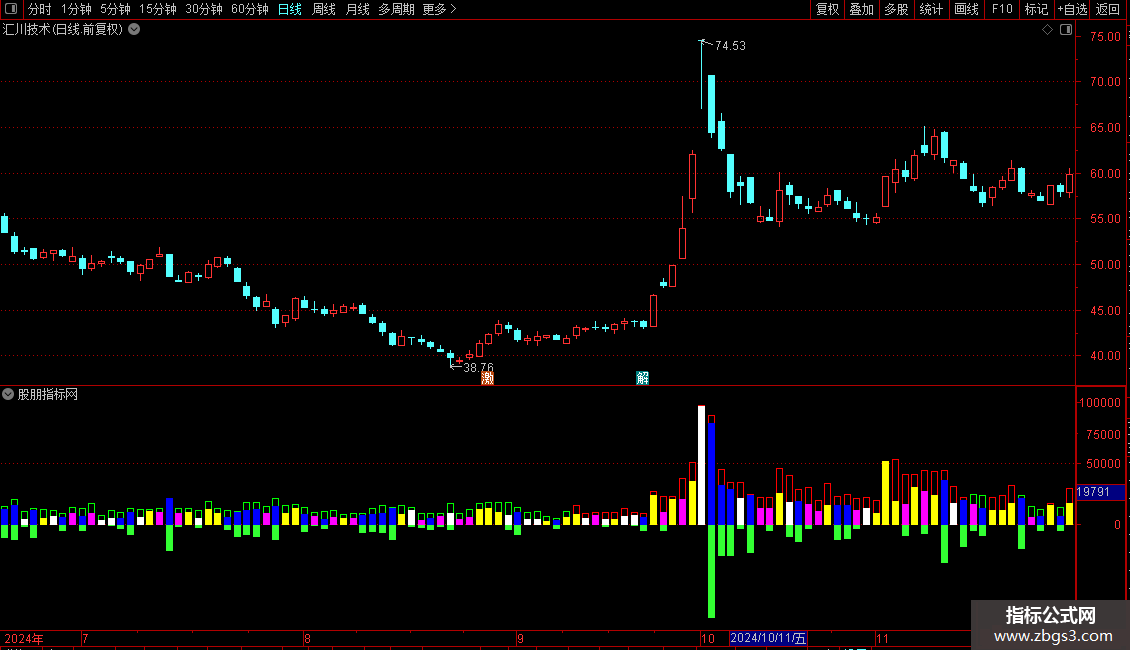Expand the 股朋指标网 indicator menu
The width and height of the screenshot is (1130, 650).
(x=8, y=394)
